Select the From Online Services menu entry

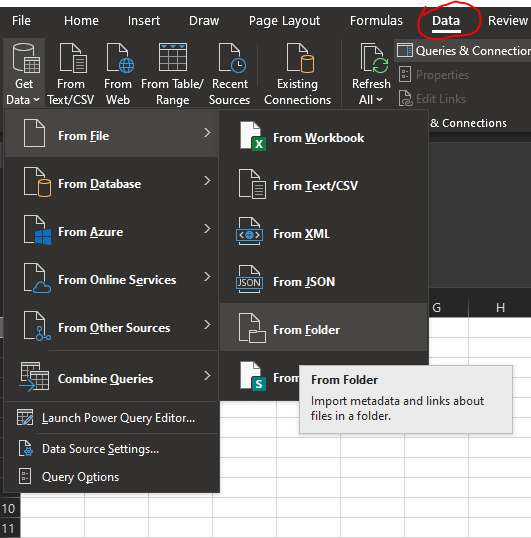[x=112, y=278]
